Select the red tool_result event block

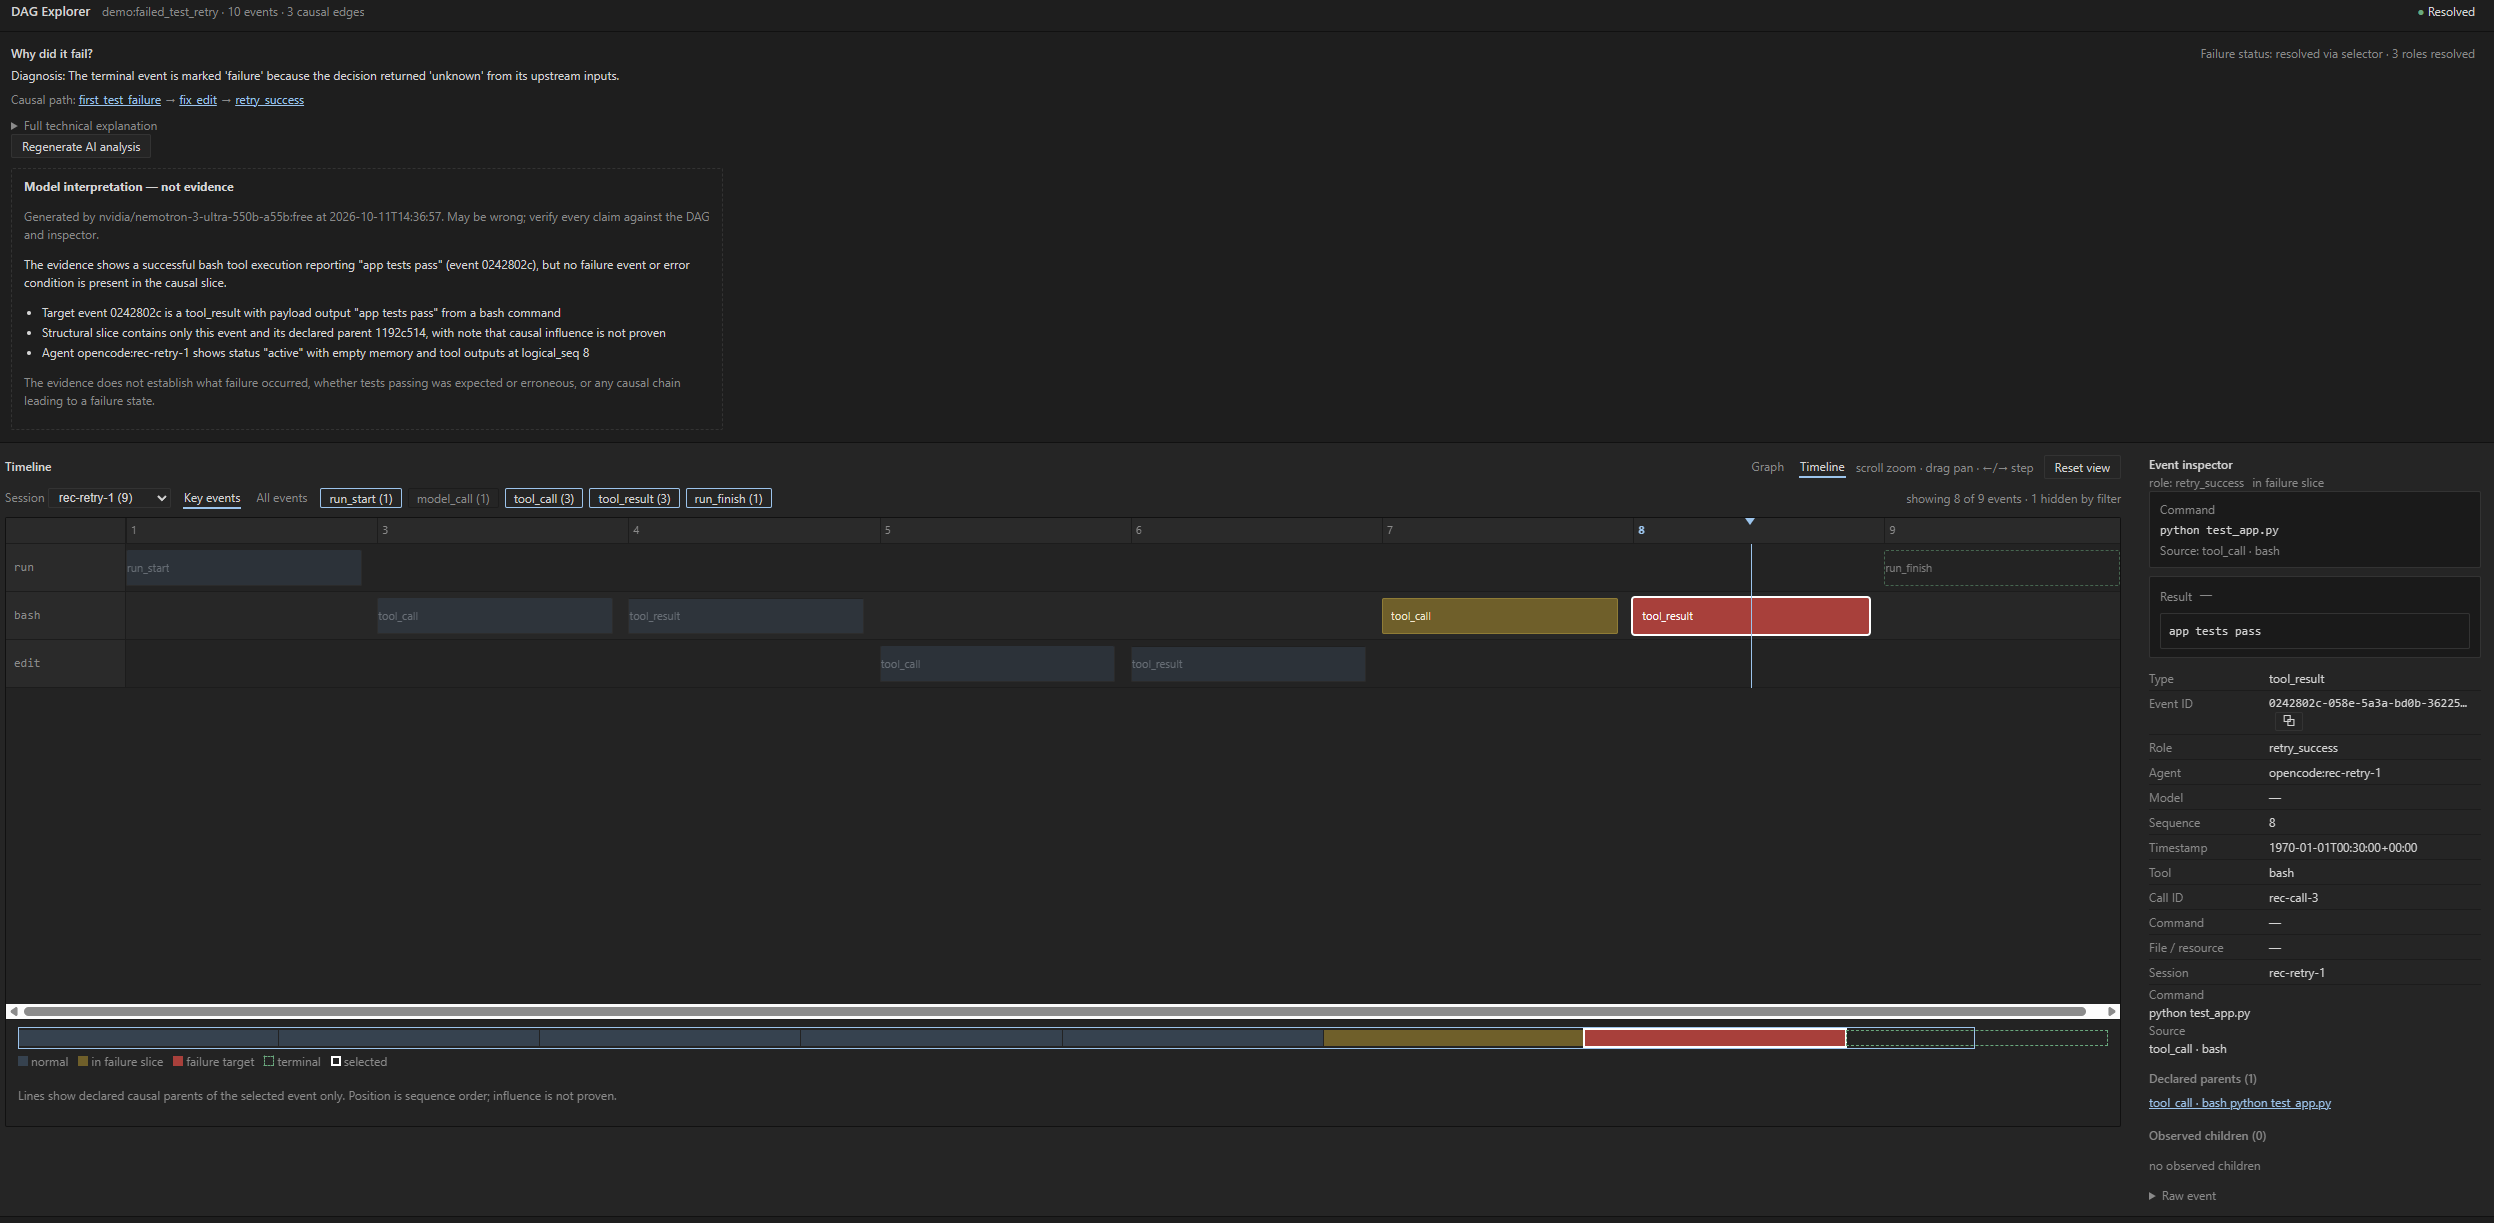(1750, 616)
